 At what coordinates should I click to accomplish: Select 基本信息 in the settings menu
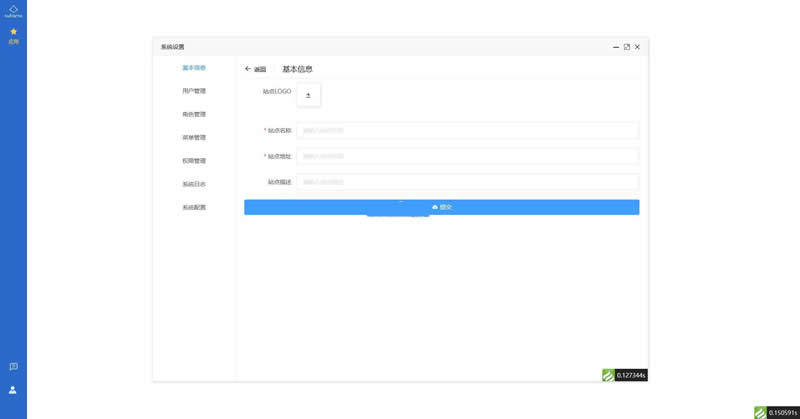click(x=194, y=68)
